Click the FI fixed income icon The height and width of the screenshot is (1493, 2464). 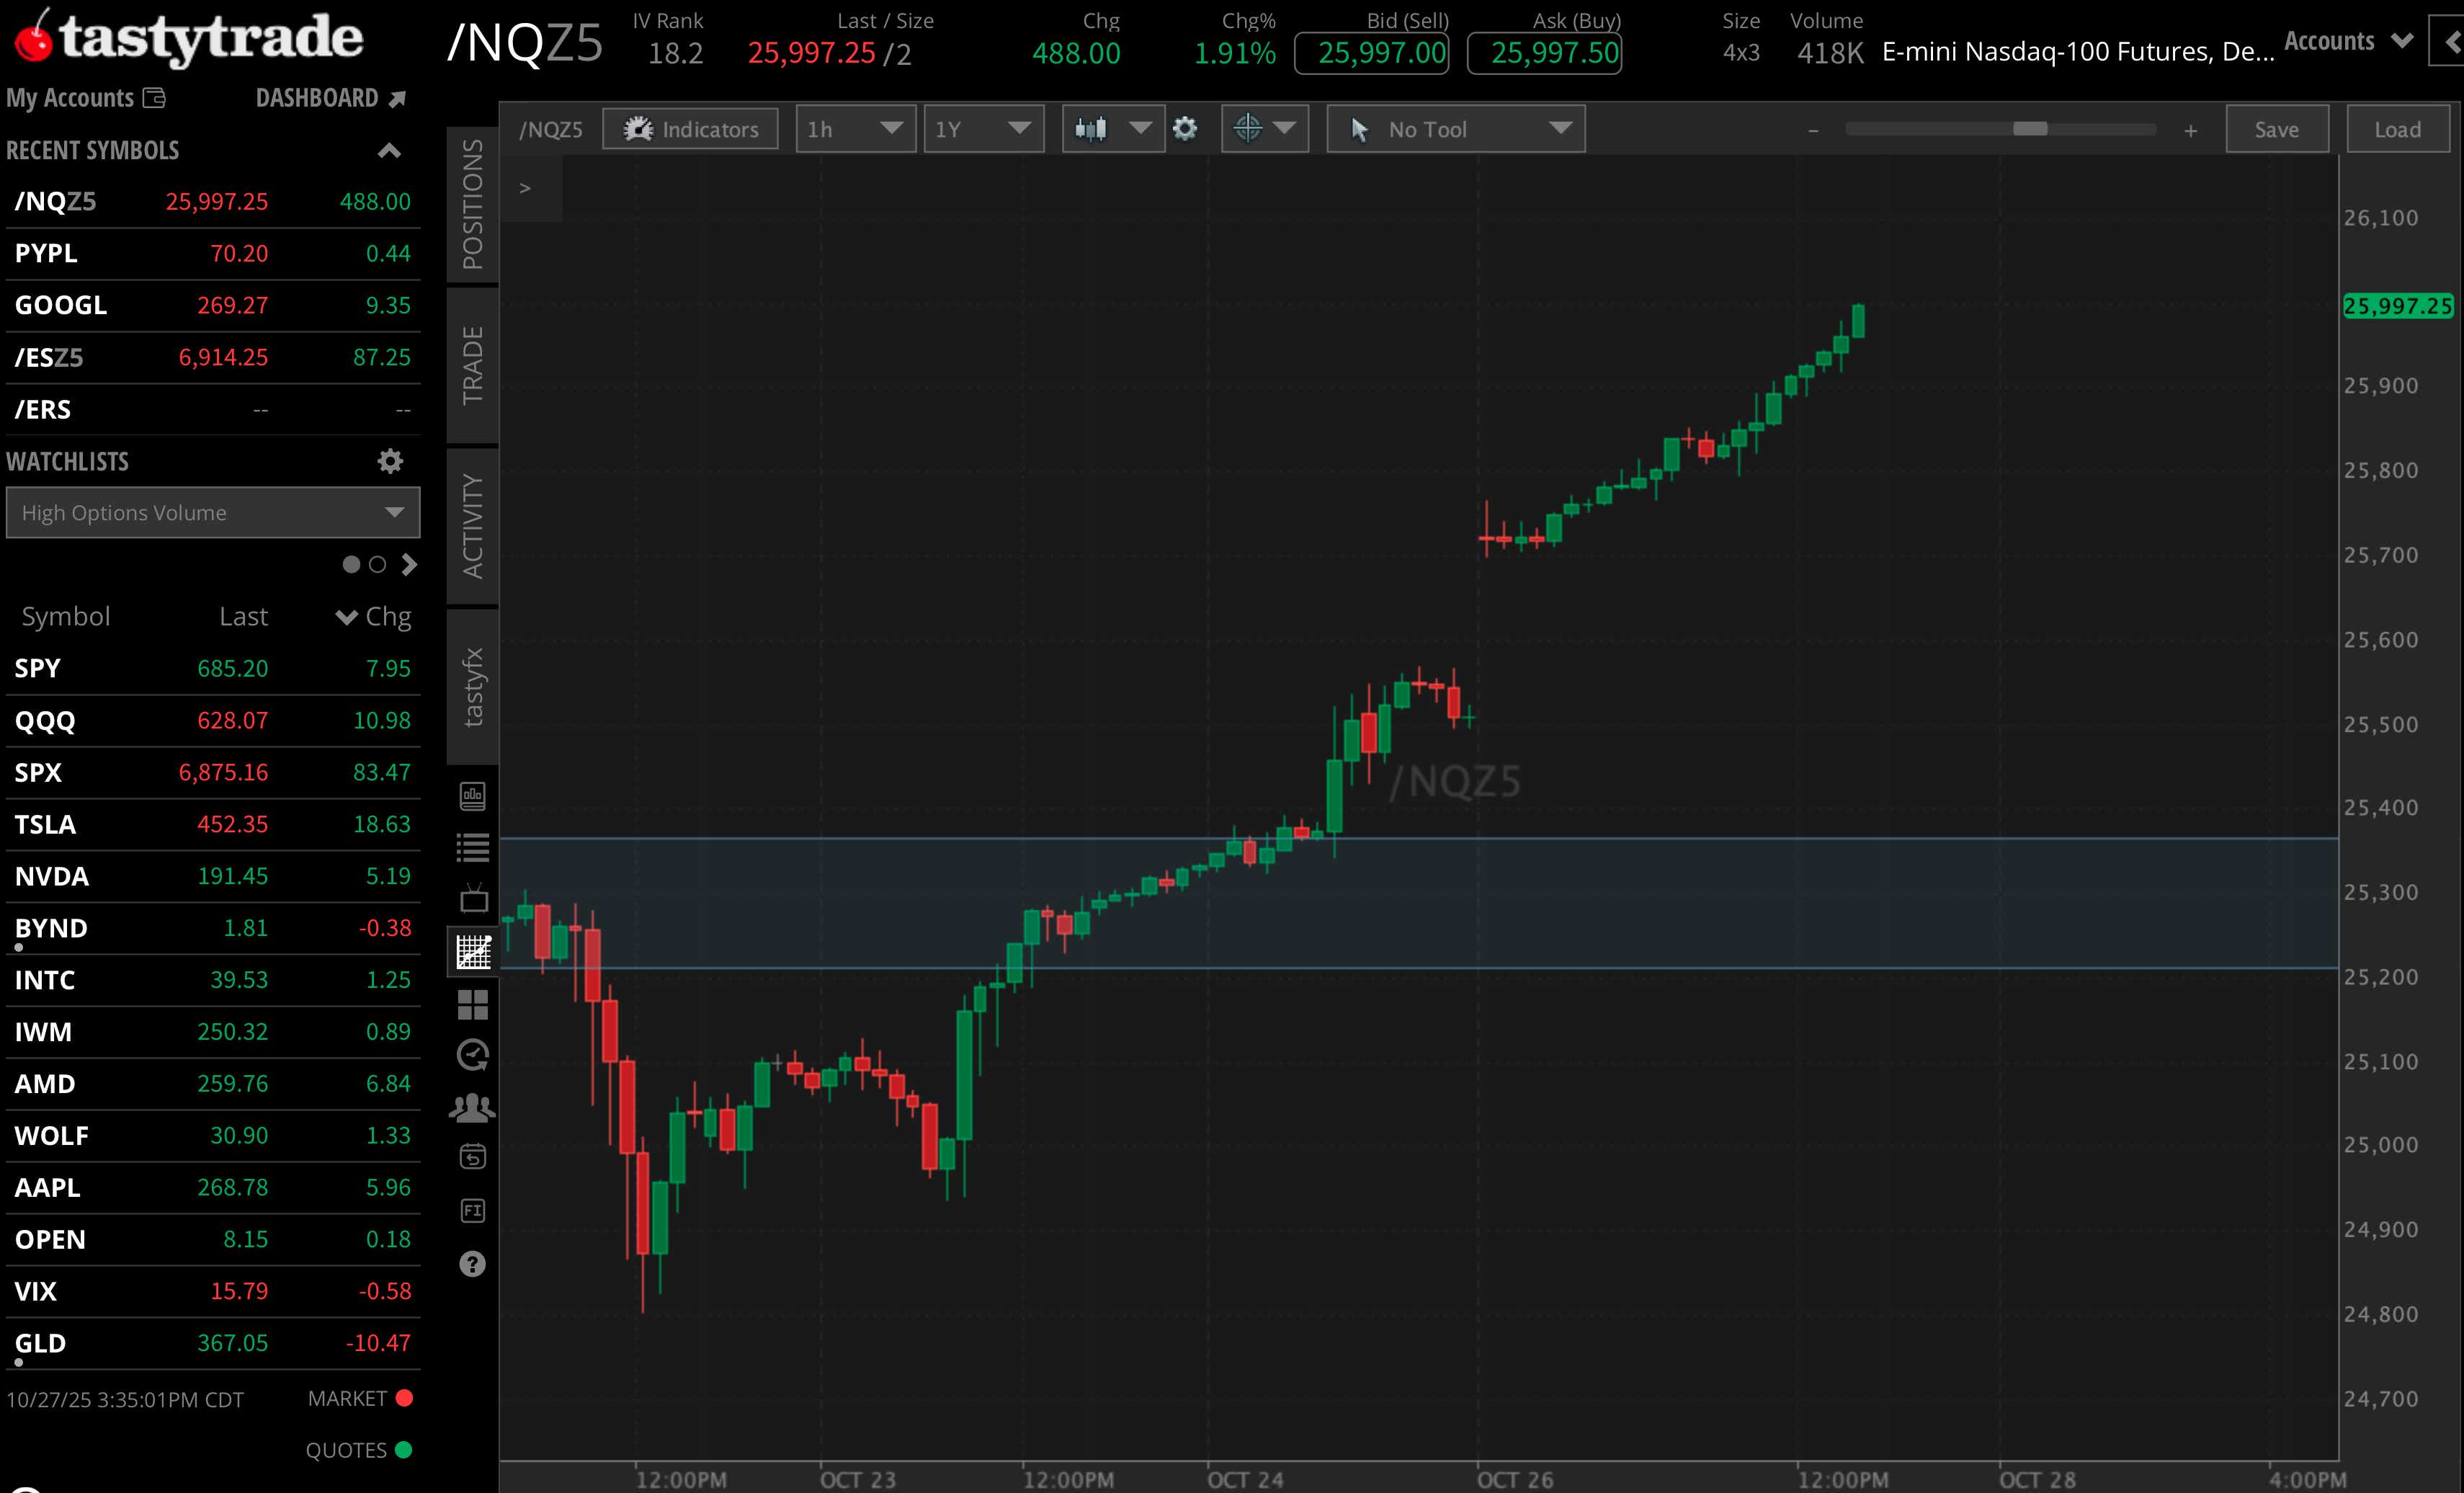(472, 1211)
